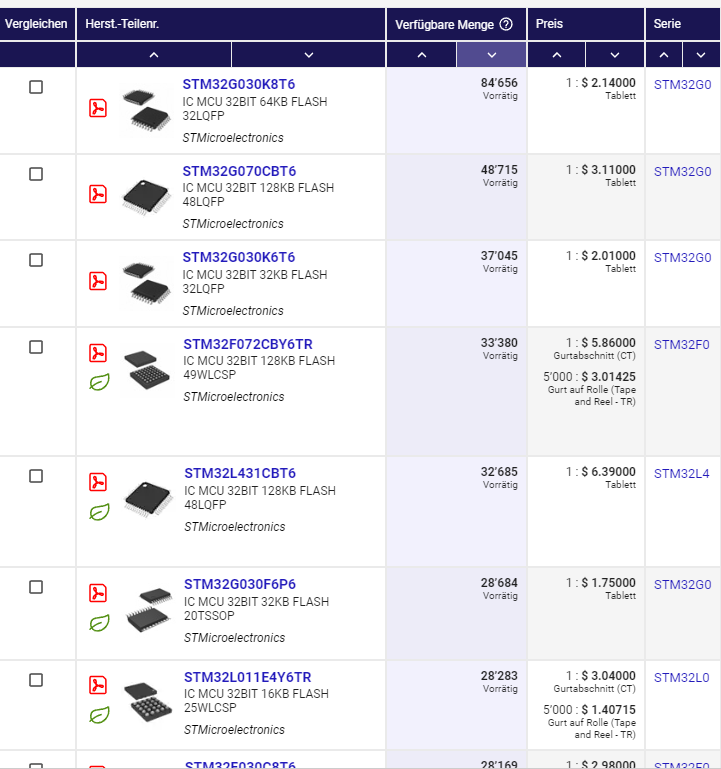Screen dimensions: 721x769
Task: Tick compare checkbox for STM32L431CBT6
Action: point(36,476)
